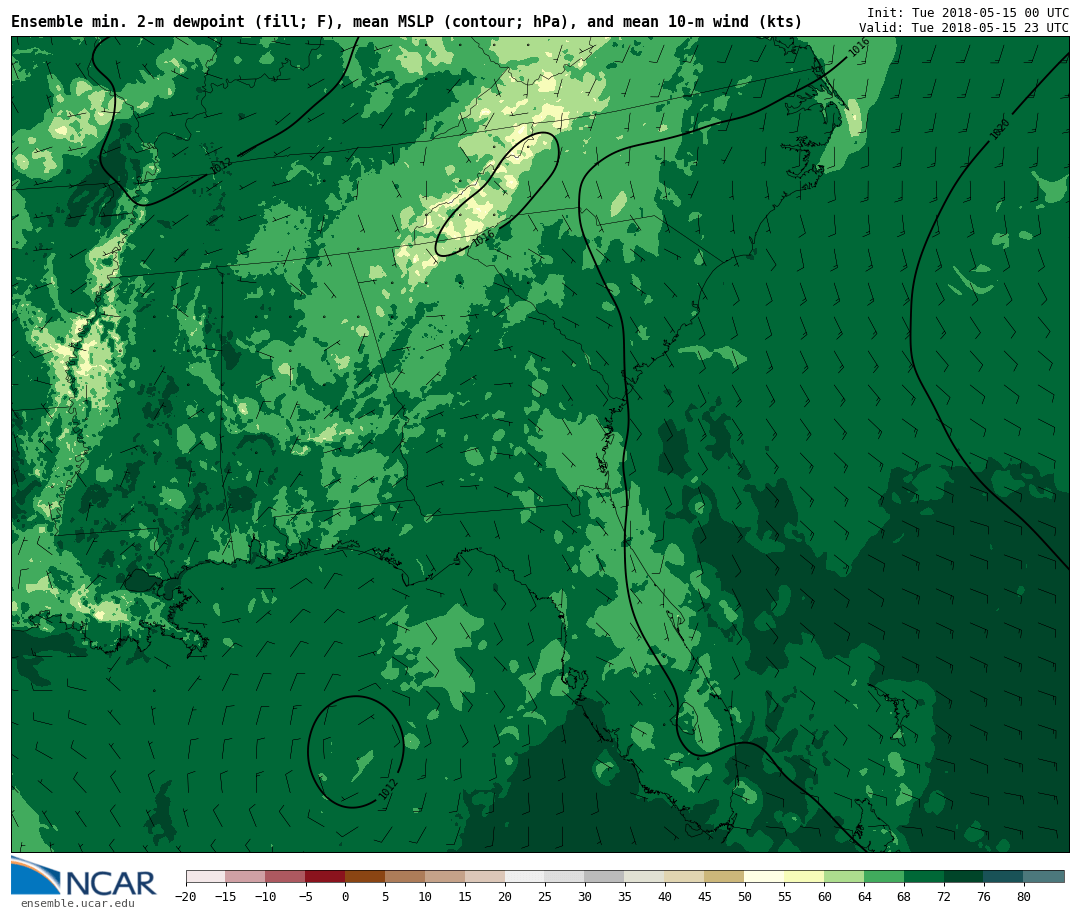
Task: Pick the dark teal swatch between 76 and 80
Action: (1004, 876)
